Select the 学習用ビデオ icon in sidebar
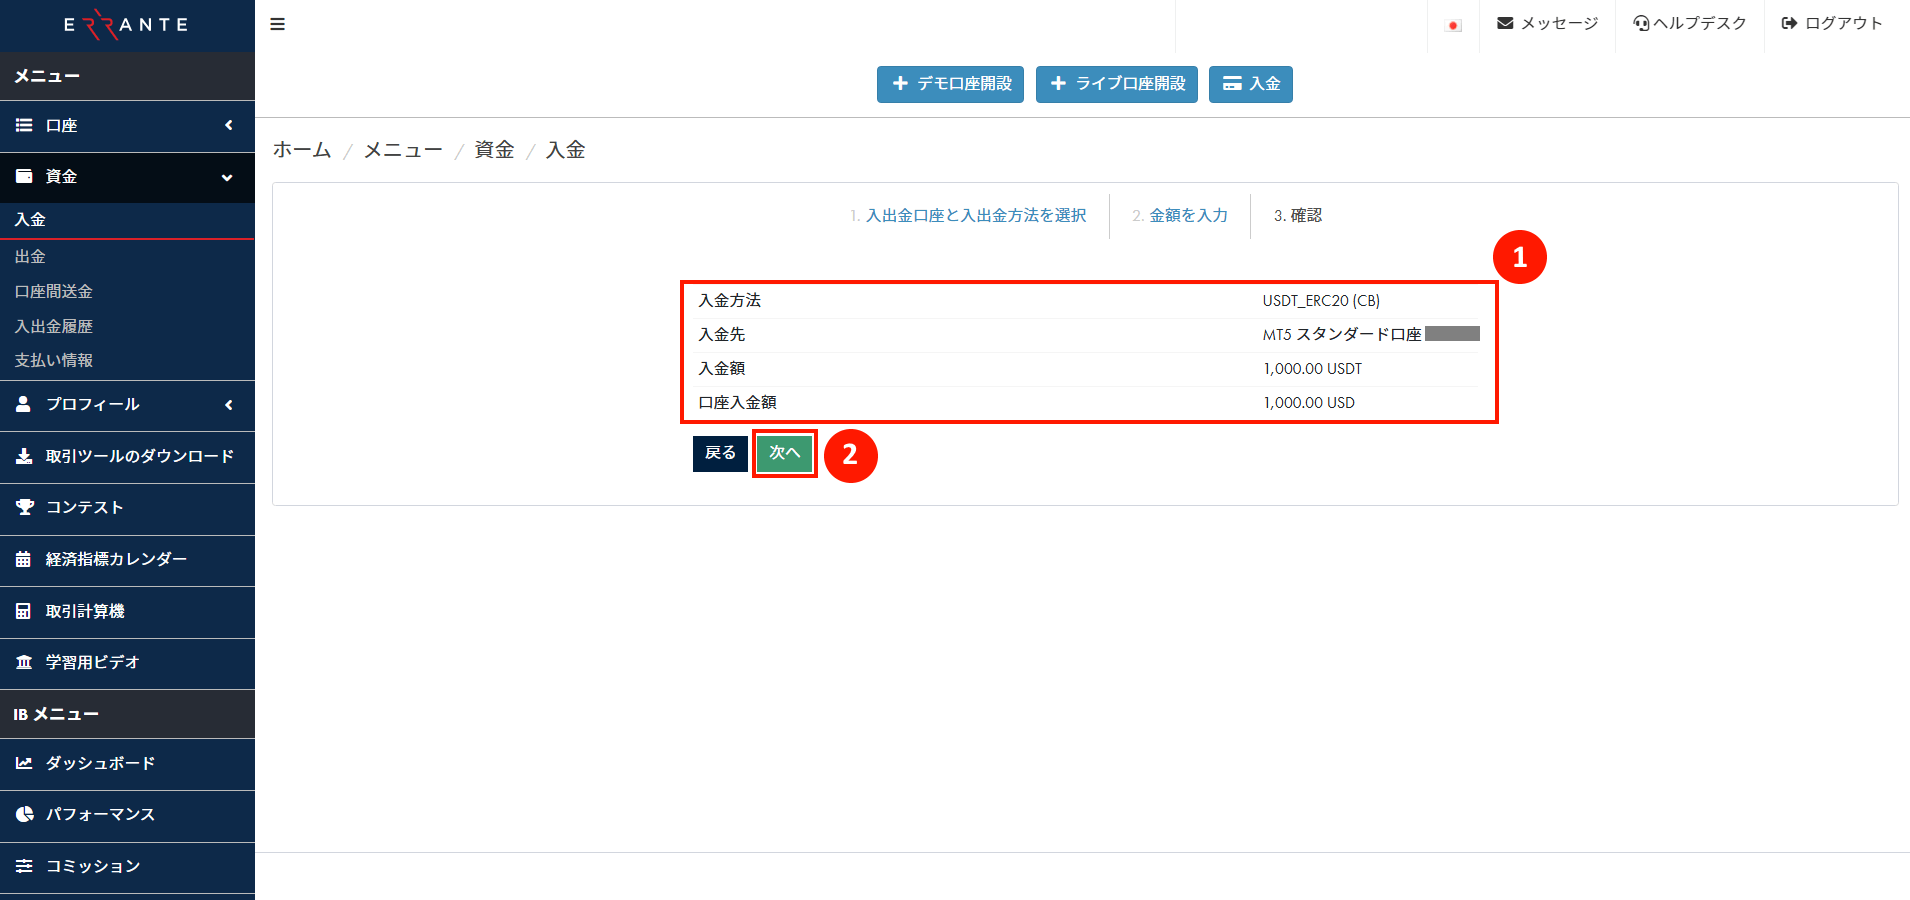 23,662
